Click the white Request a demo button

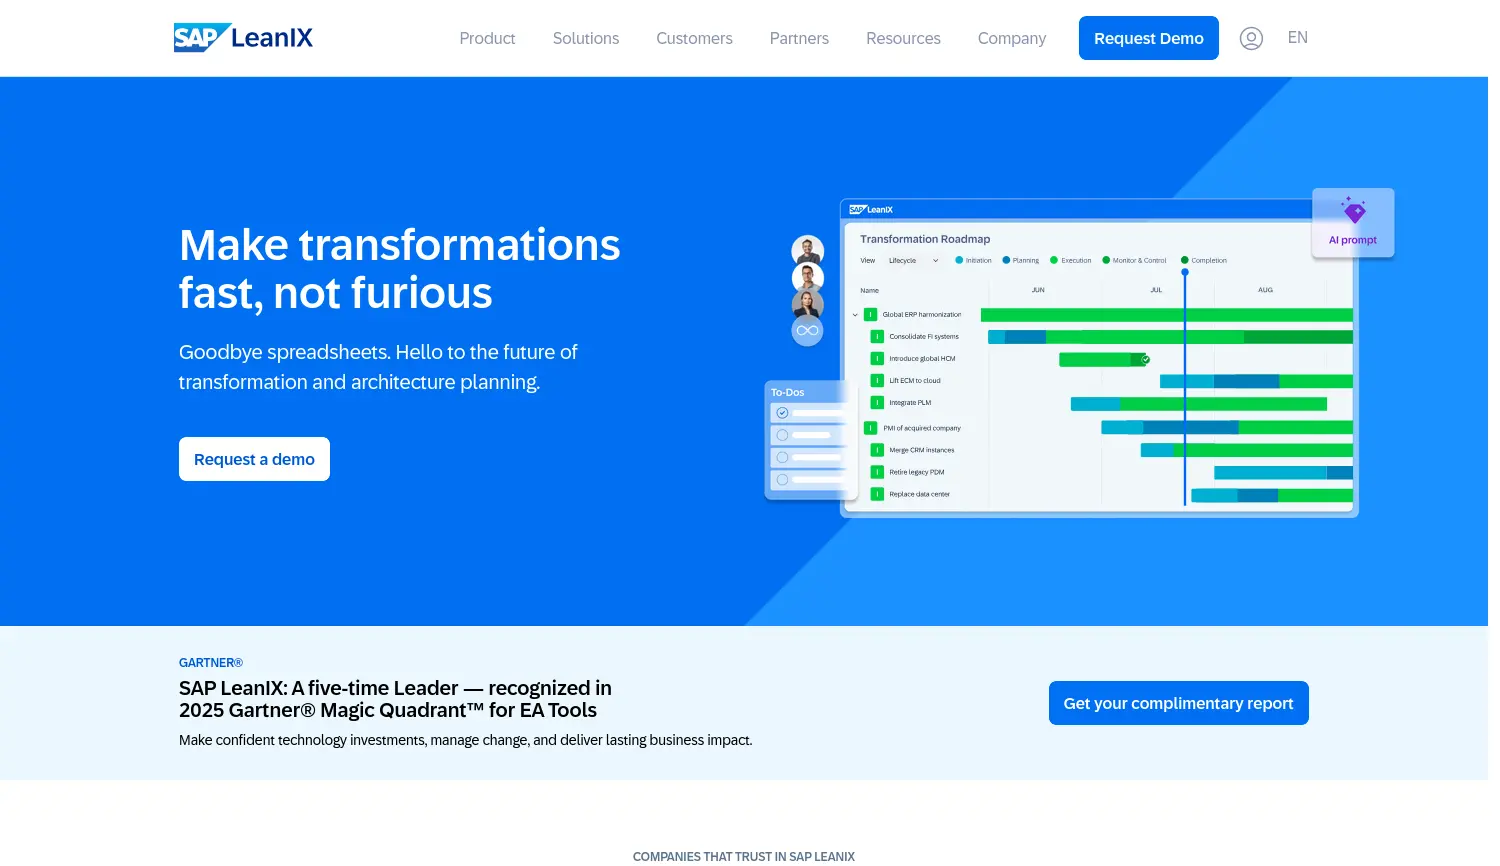click(254, 459)
